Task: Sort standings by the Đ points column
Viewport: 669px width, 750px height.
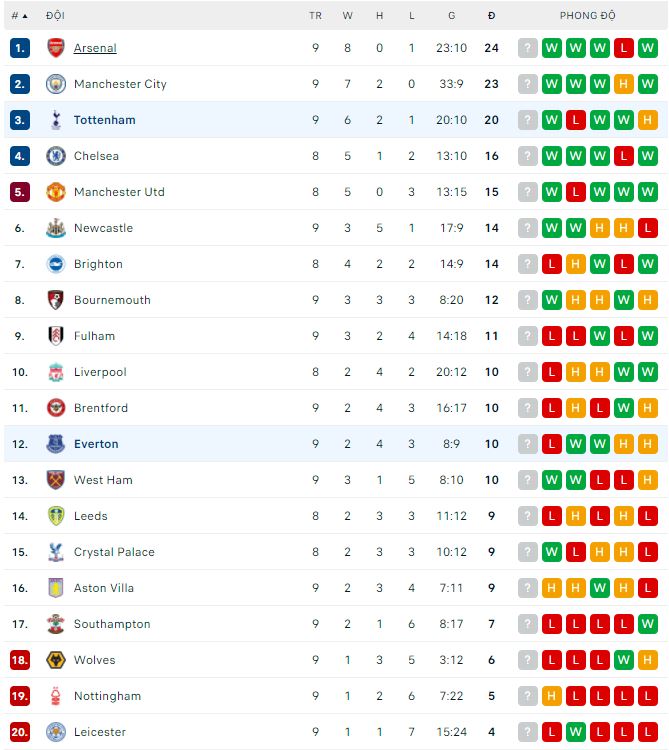Action: (491, 16)
